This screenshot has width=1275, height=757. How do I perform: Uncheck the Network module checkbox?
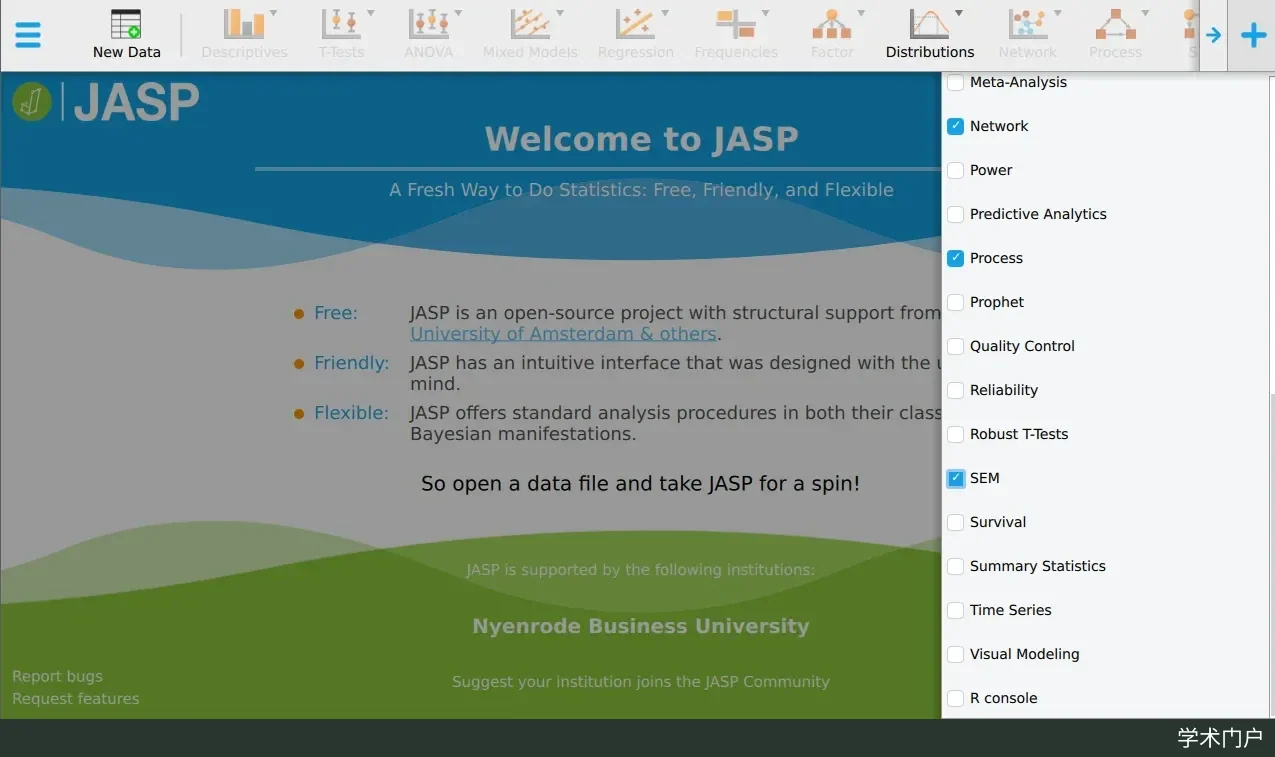pos(955,126)
